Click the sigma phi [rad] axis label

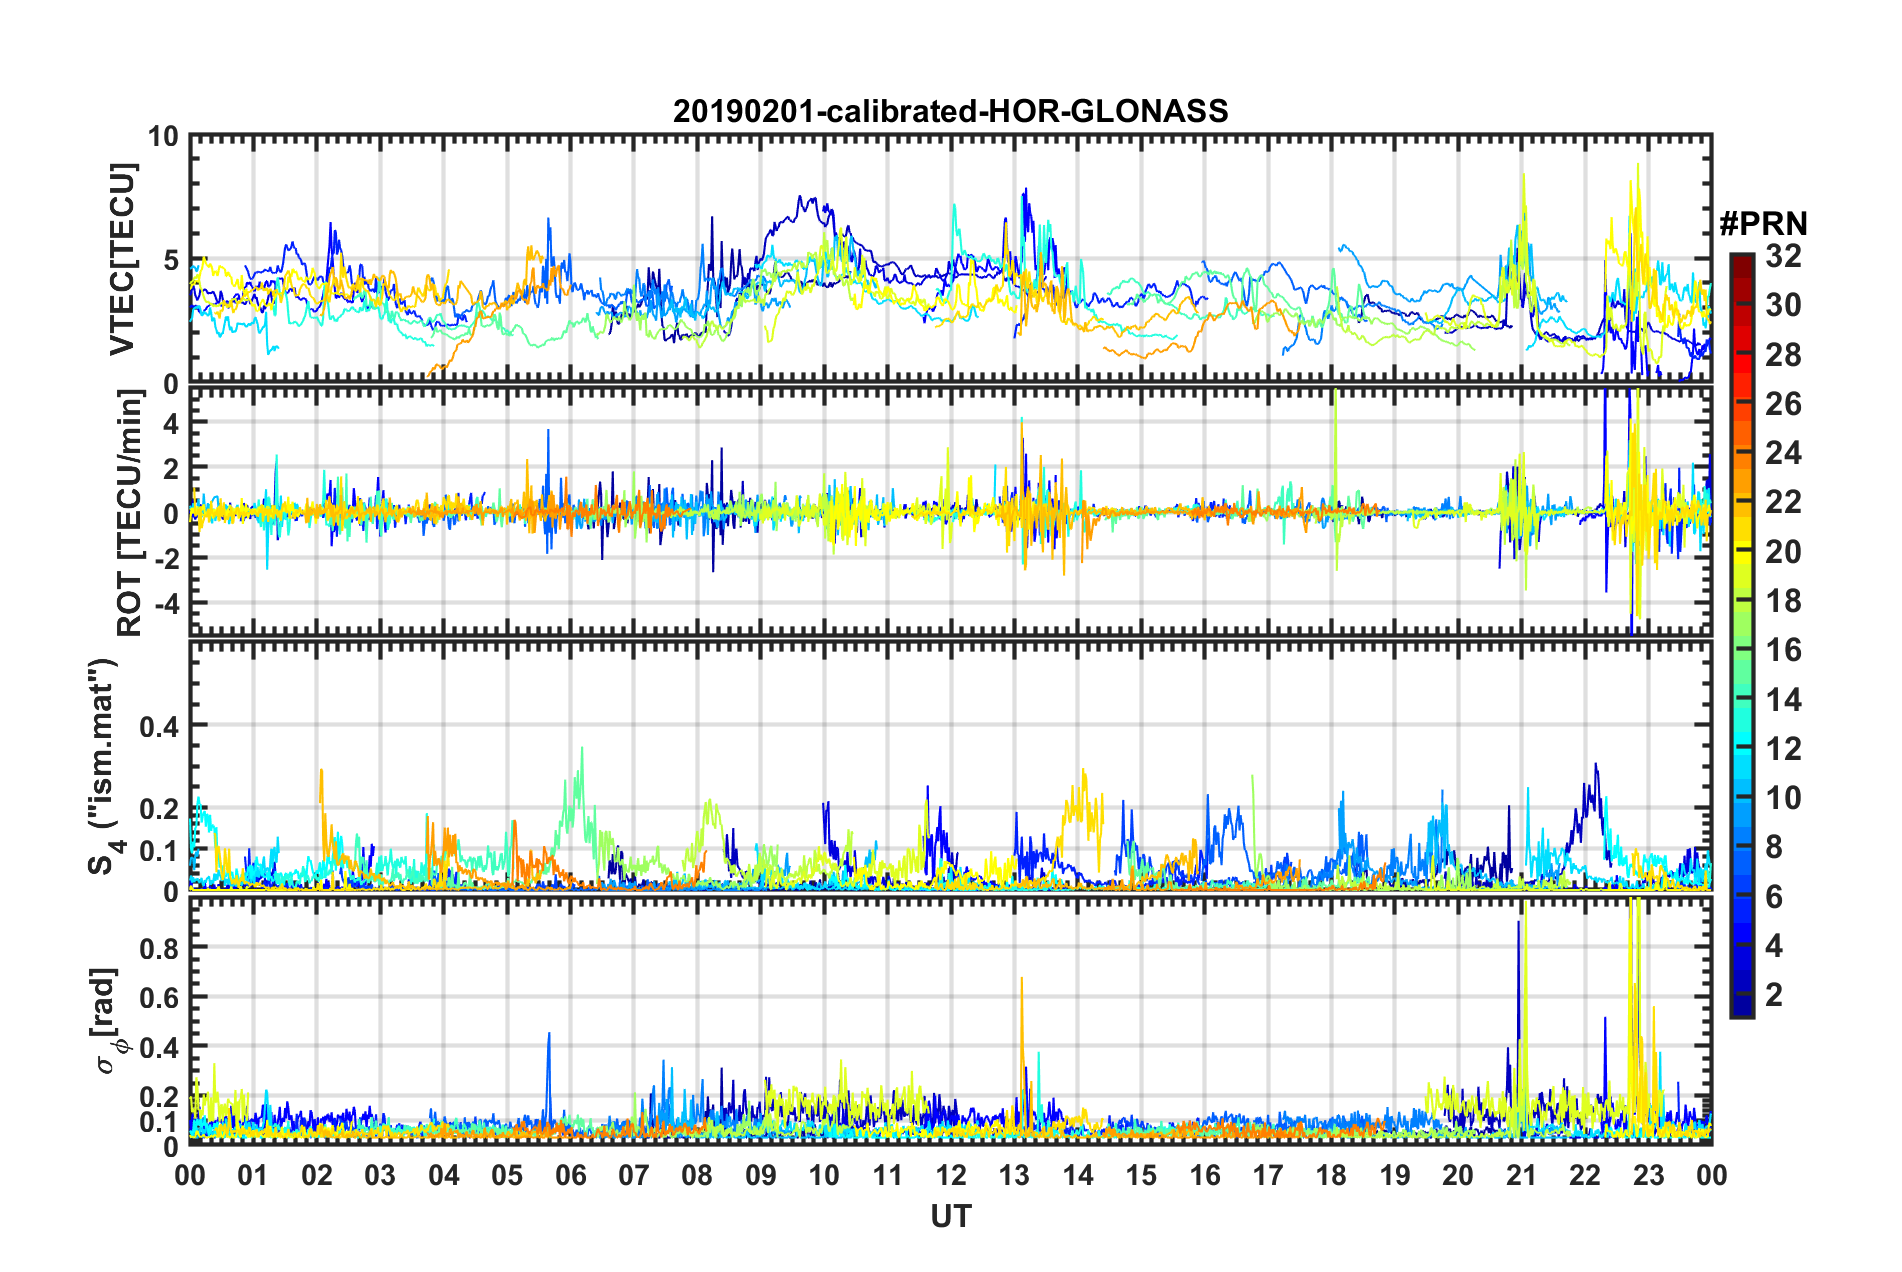point(106,1021)
